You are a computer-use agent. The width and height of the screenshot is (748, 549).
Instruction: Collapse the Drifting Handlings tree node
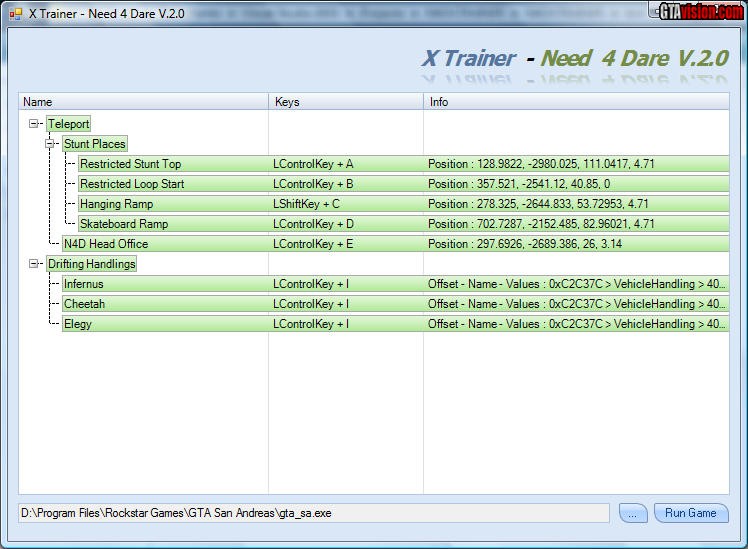point(35,264)
